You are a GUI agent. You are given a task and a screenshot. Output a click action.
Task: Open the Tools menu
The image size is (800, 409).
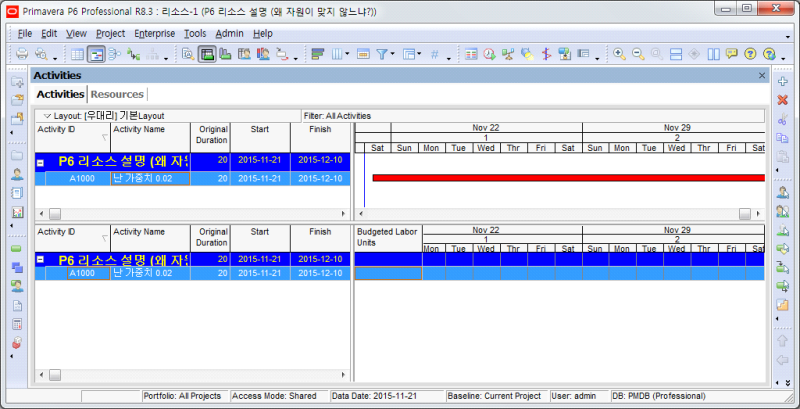[195, 34]
